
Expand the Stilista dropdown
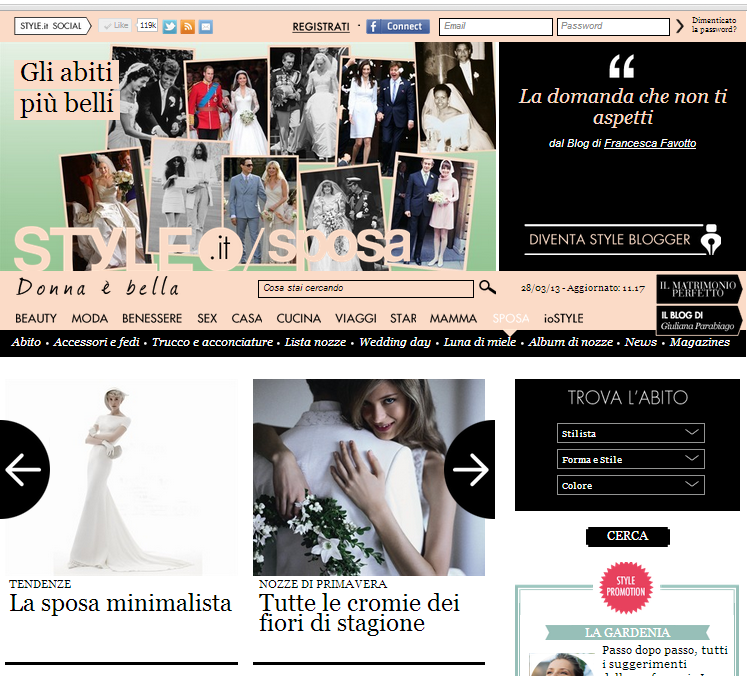(630, 433)
